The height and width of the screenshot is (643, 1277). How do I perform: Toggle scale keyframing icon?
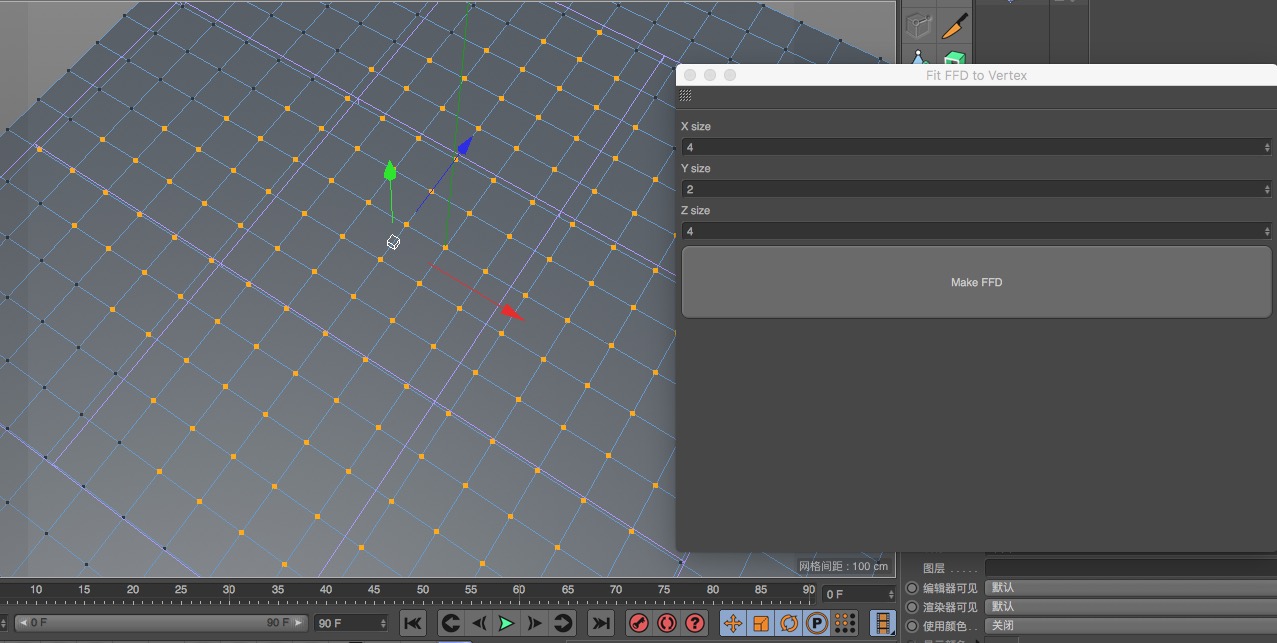tap(762, 623)
